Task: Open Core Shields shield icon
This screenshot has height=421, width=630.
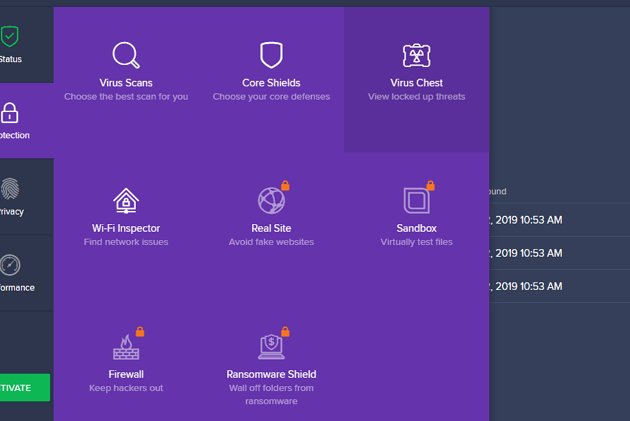Action: (x=271, y=55)
